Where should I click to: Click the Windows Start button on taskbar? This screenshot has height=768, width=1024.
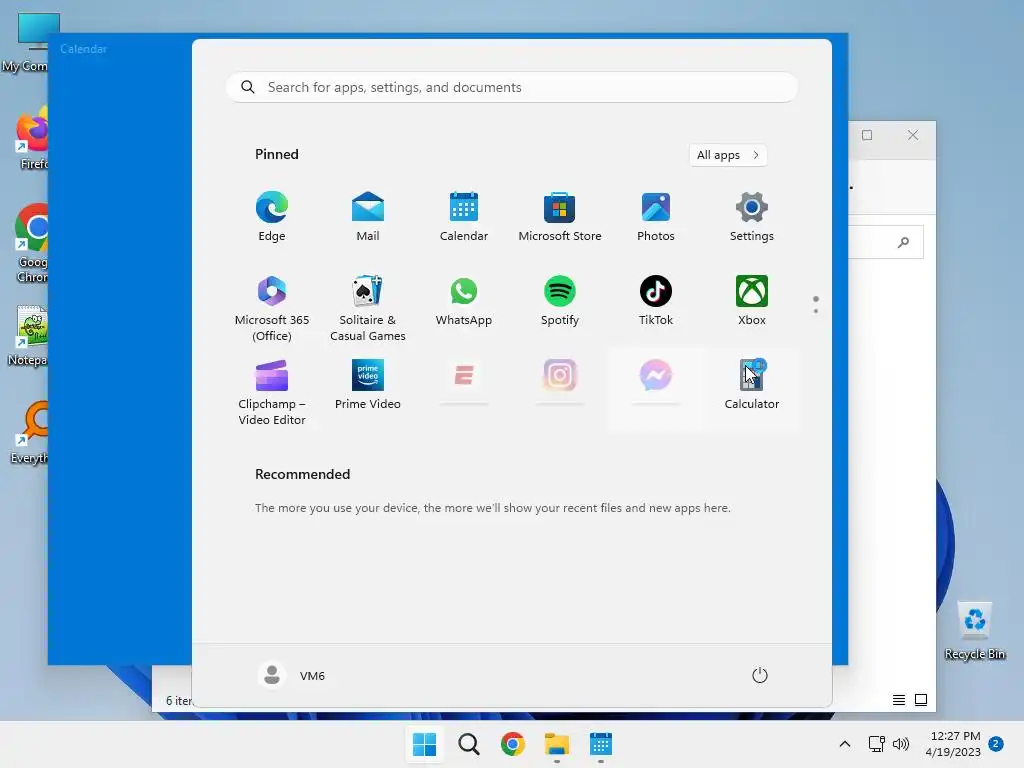click(x=424, y=744)
